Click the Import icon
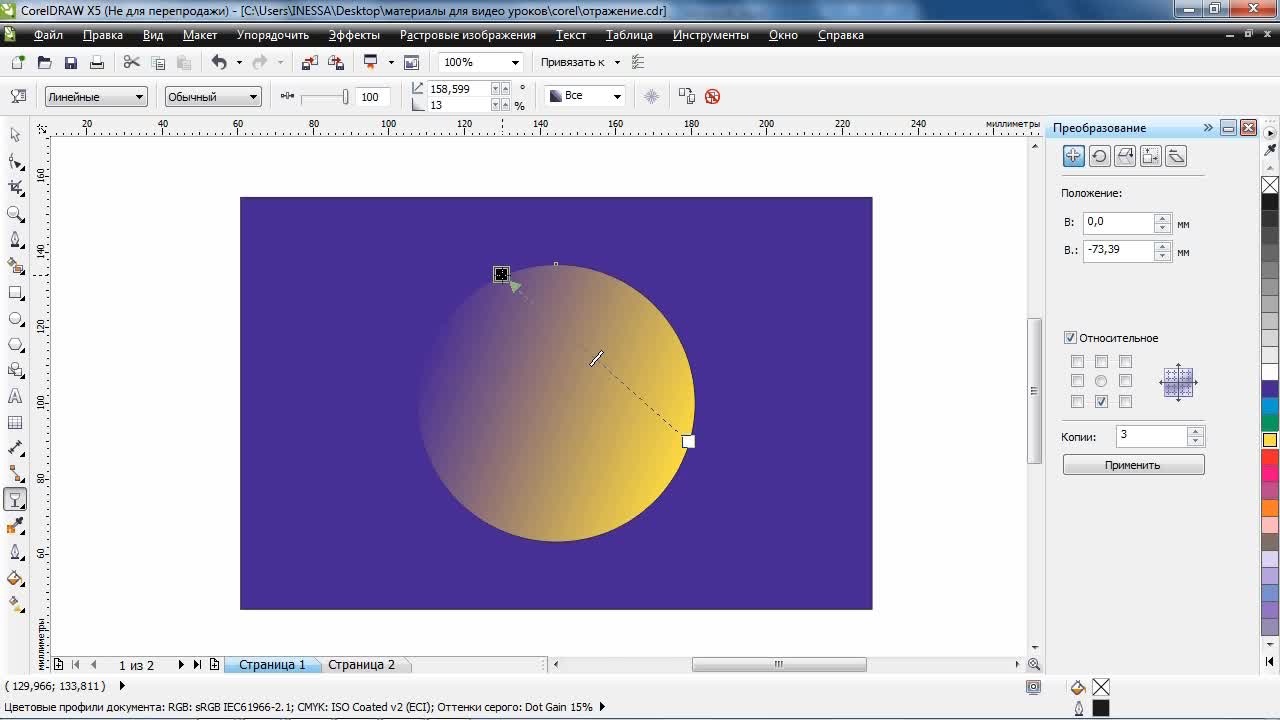 (x=309, y=62)
